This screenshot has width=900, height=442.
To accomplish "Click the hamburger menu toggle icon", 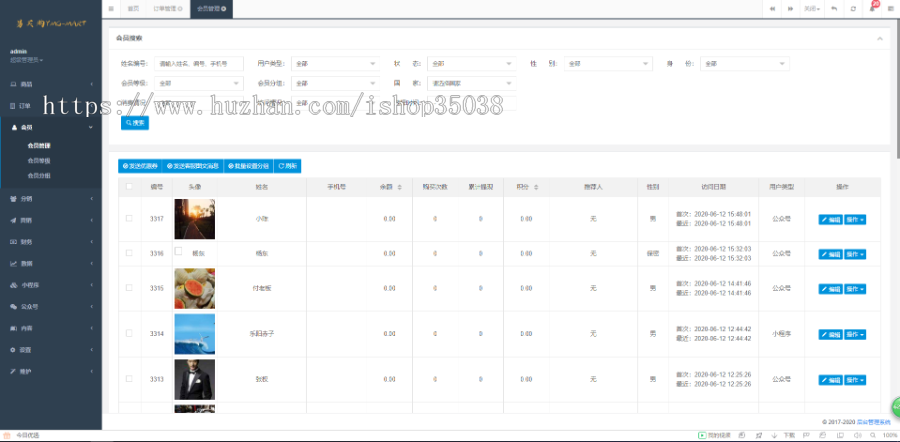I will [x=111, y=8].
